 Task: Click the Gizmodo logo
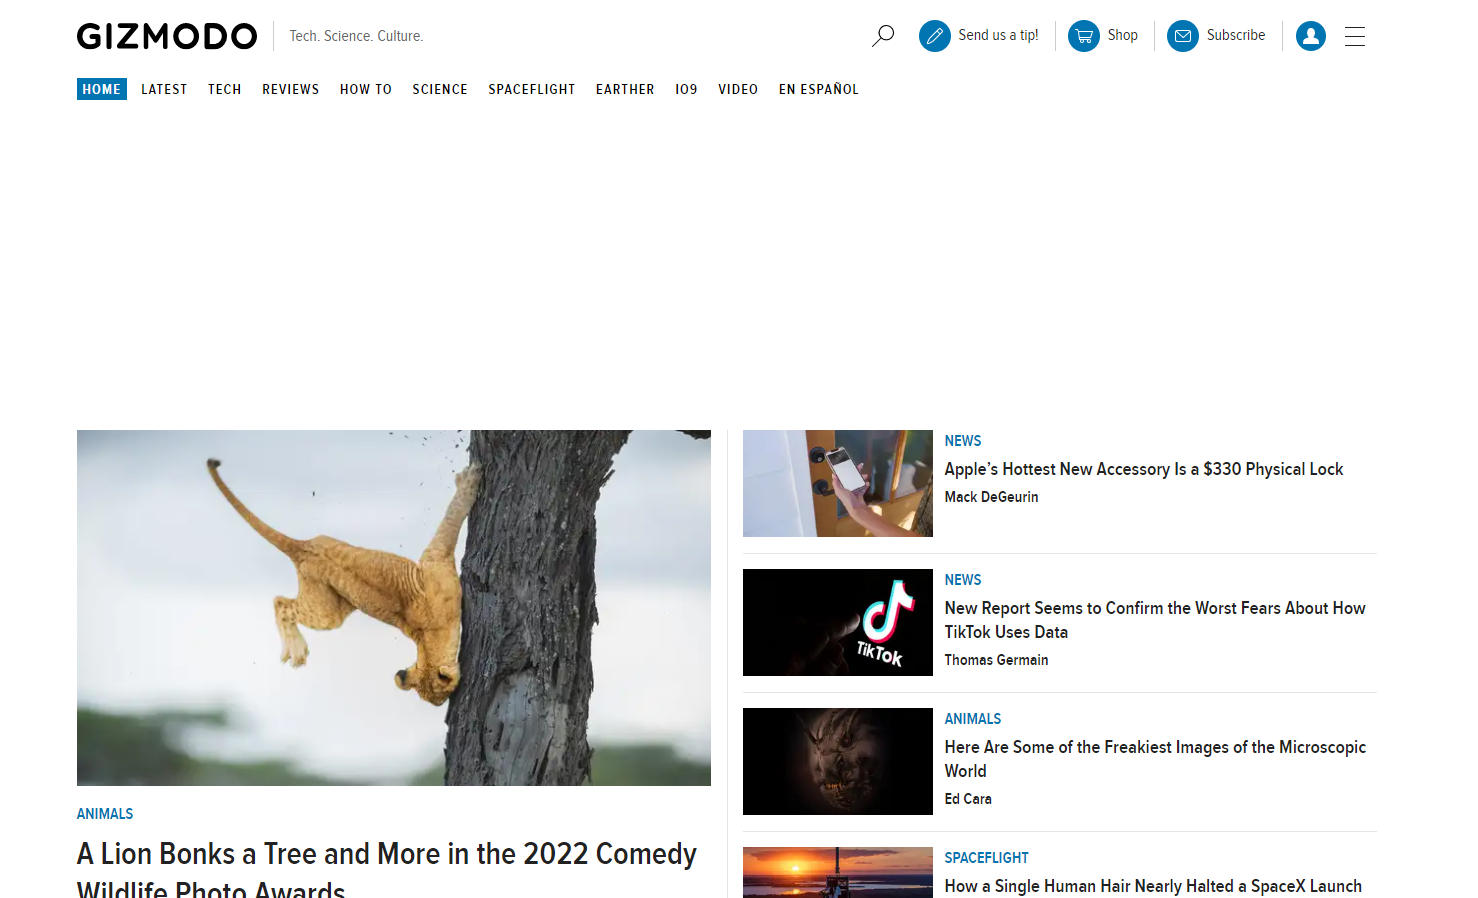pyautogui.click(x=167, y=36)
